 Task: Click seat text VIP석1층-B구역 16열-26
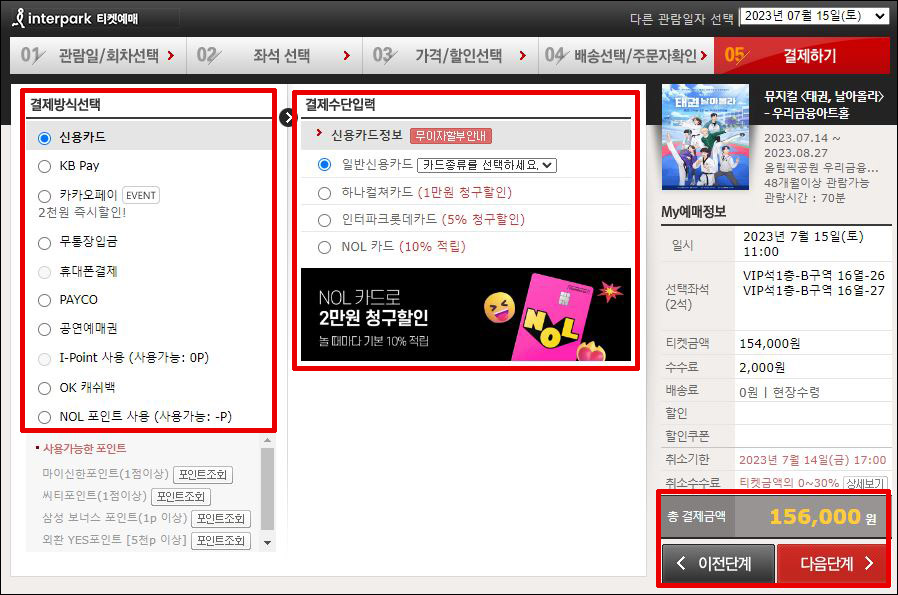coord(814,275)
